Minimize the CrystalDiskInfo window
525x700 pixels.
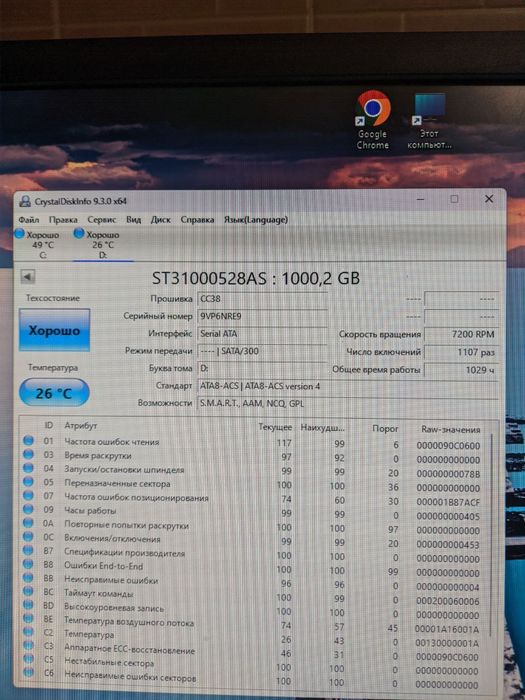420,199
